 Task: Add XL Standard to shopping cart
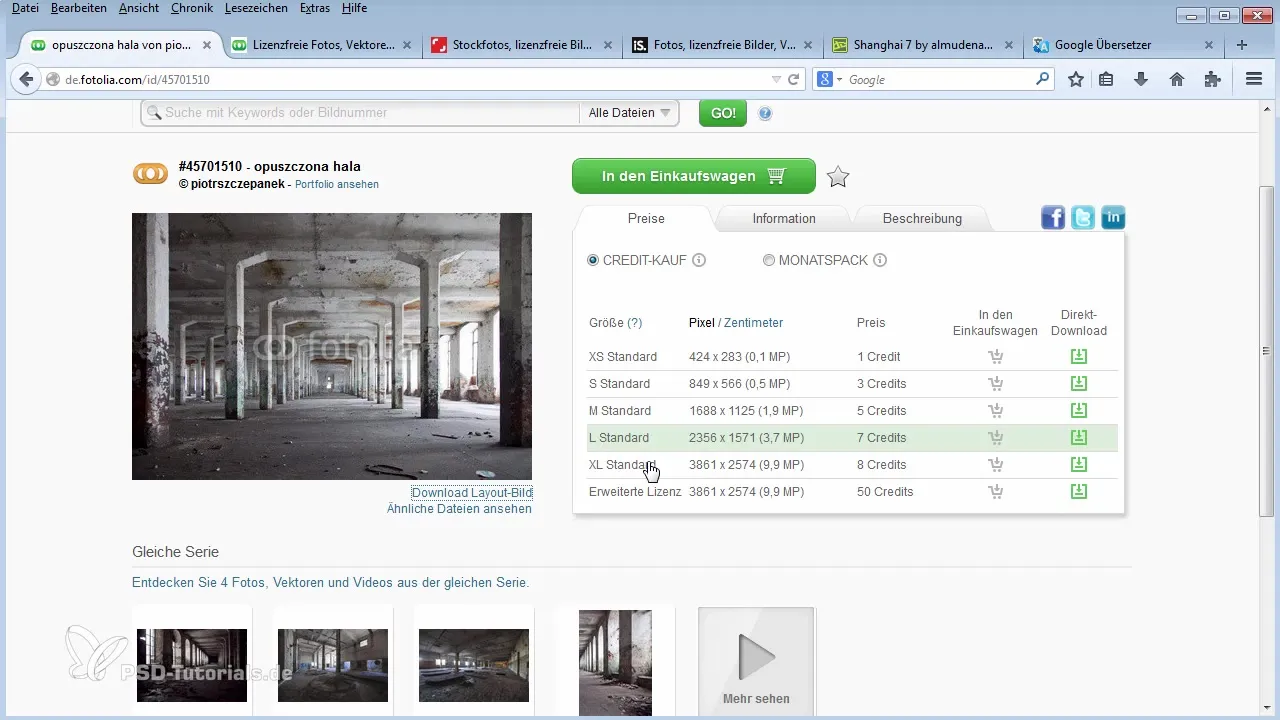click(x=995, y=465)
